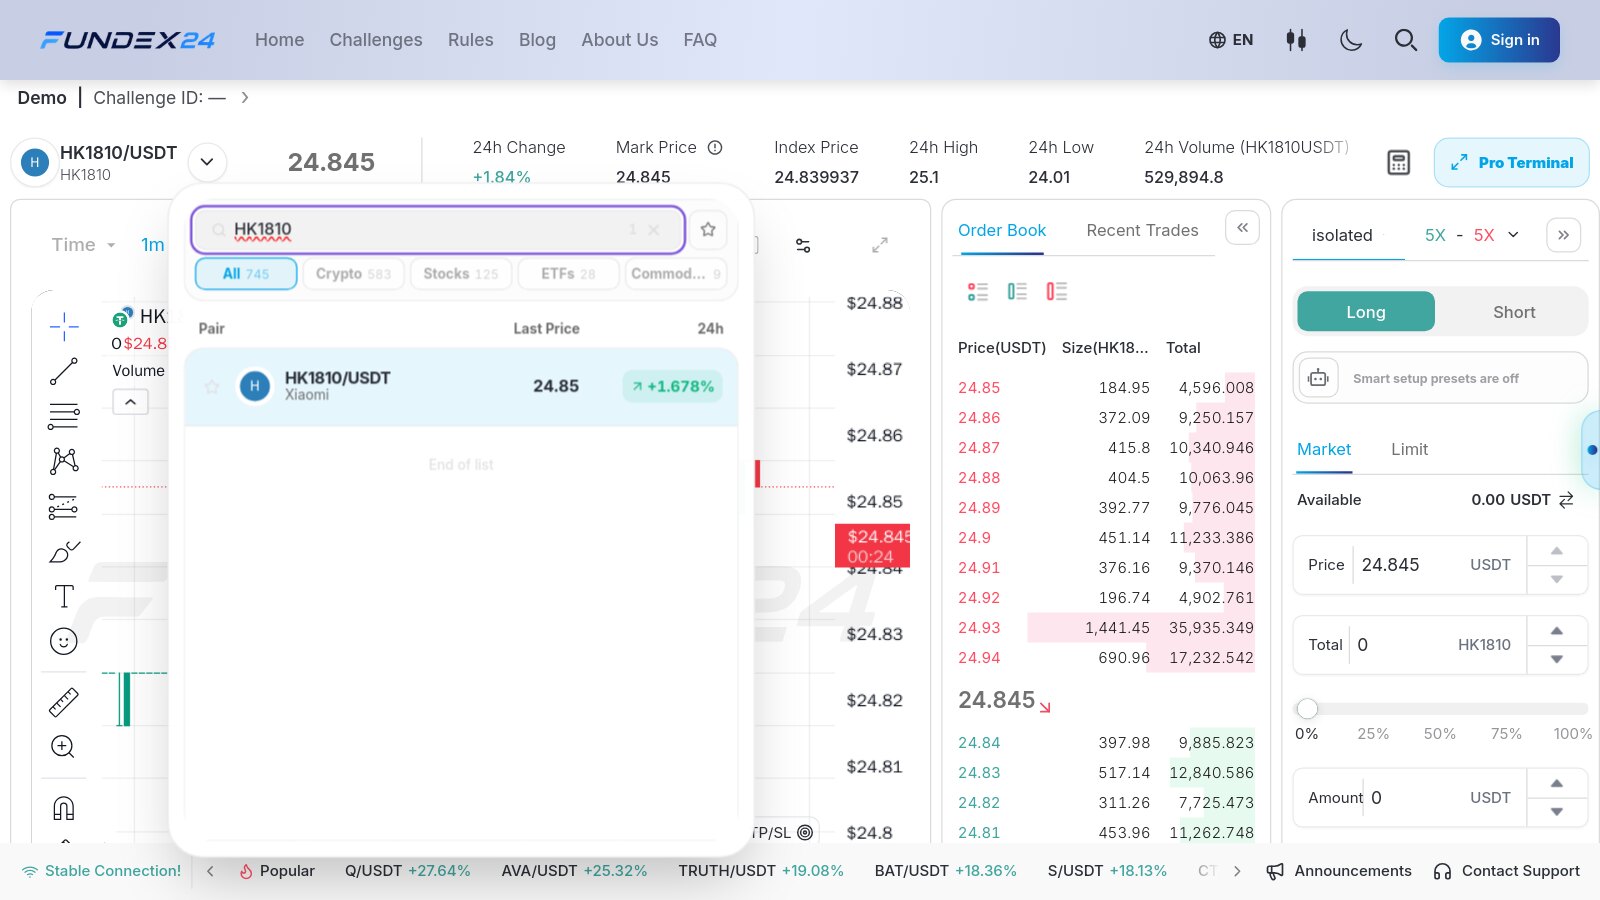The width and height of the screenshot is (1600, 900).
Task: Select the trend line drawing tool
Action: (x=64, y=371)
